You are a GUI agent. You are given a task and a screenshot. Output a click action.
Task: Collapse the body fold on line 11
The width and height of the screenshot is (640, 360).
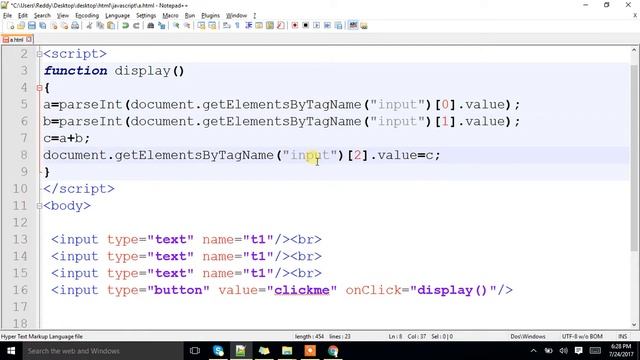pyautogui.click(x=39, y=206)
